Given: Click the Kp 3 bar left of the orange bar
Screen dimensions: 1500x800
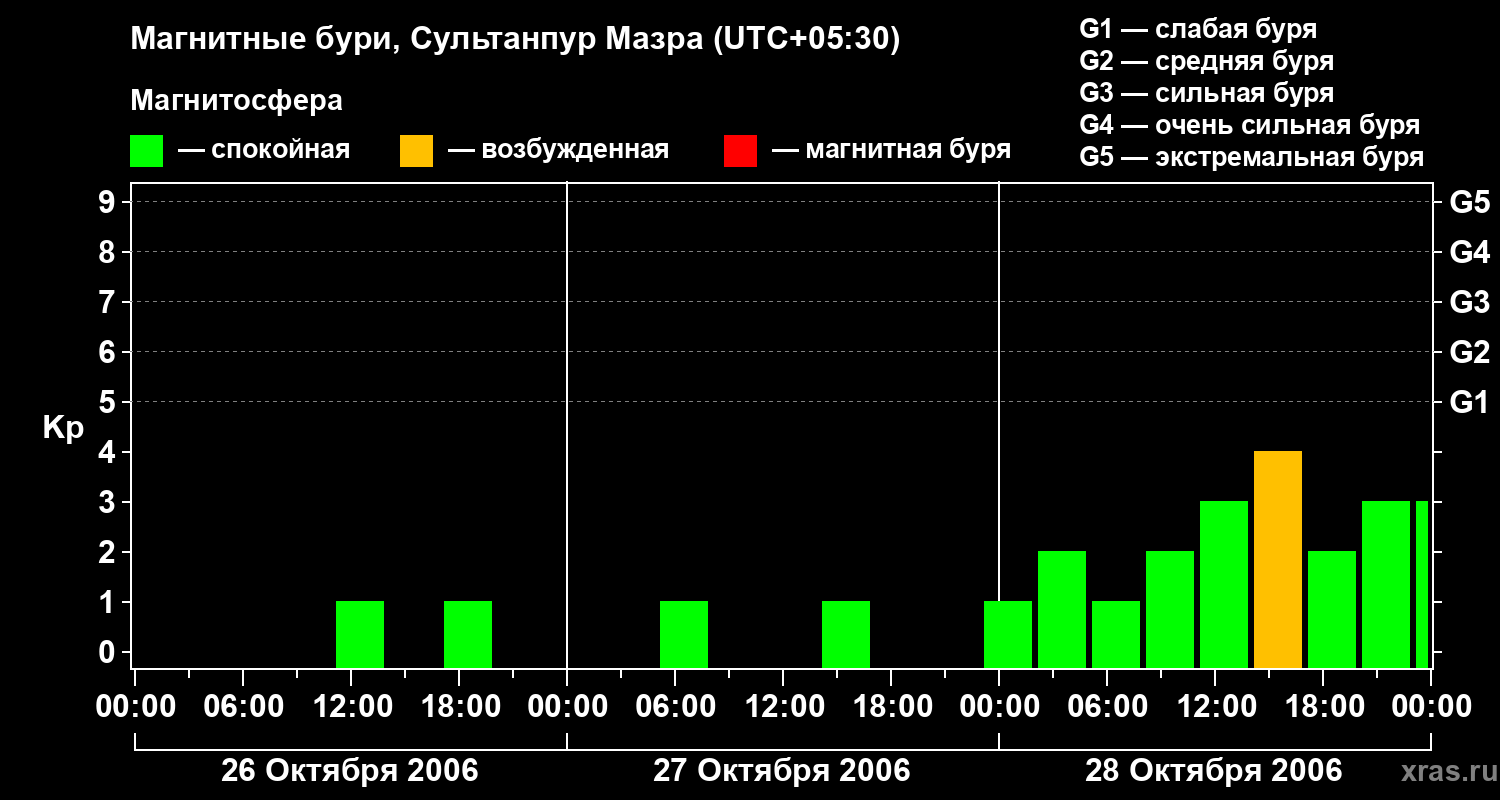Looking at the screenshot, I should pyautogui.click(x=1224, y=584).
